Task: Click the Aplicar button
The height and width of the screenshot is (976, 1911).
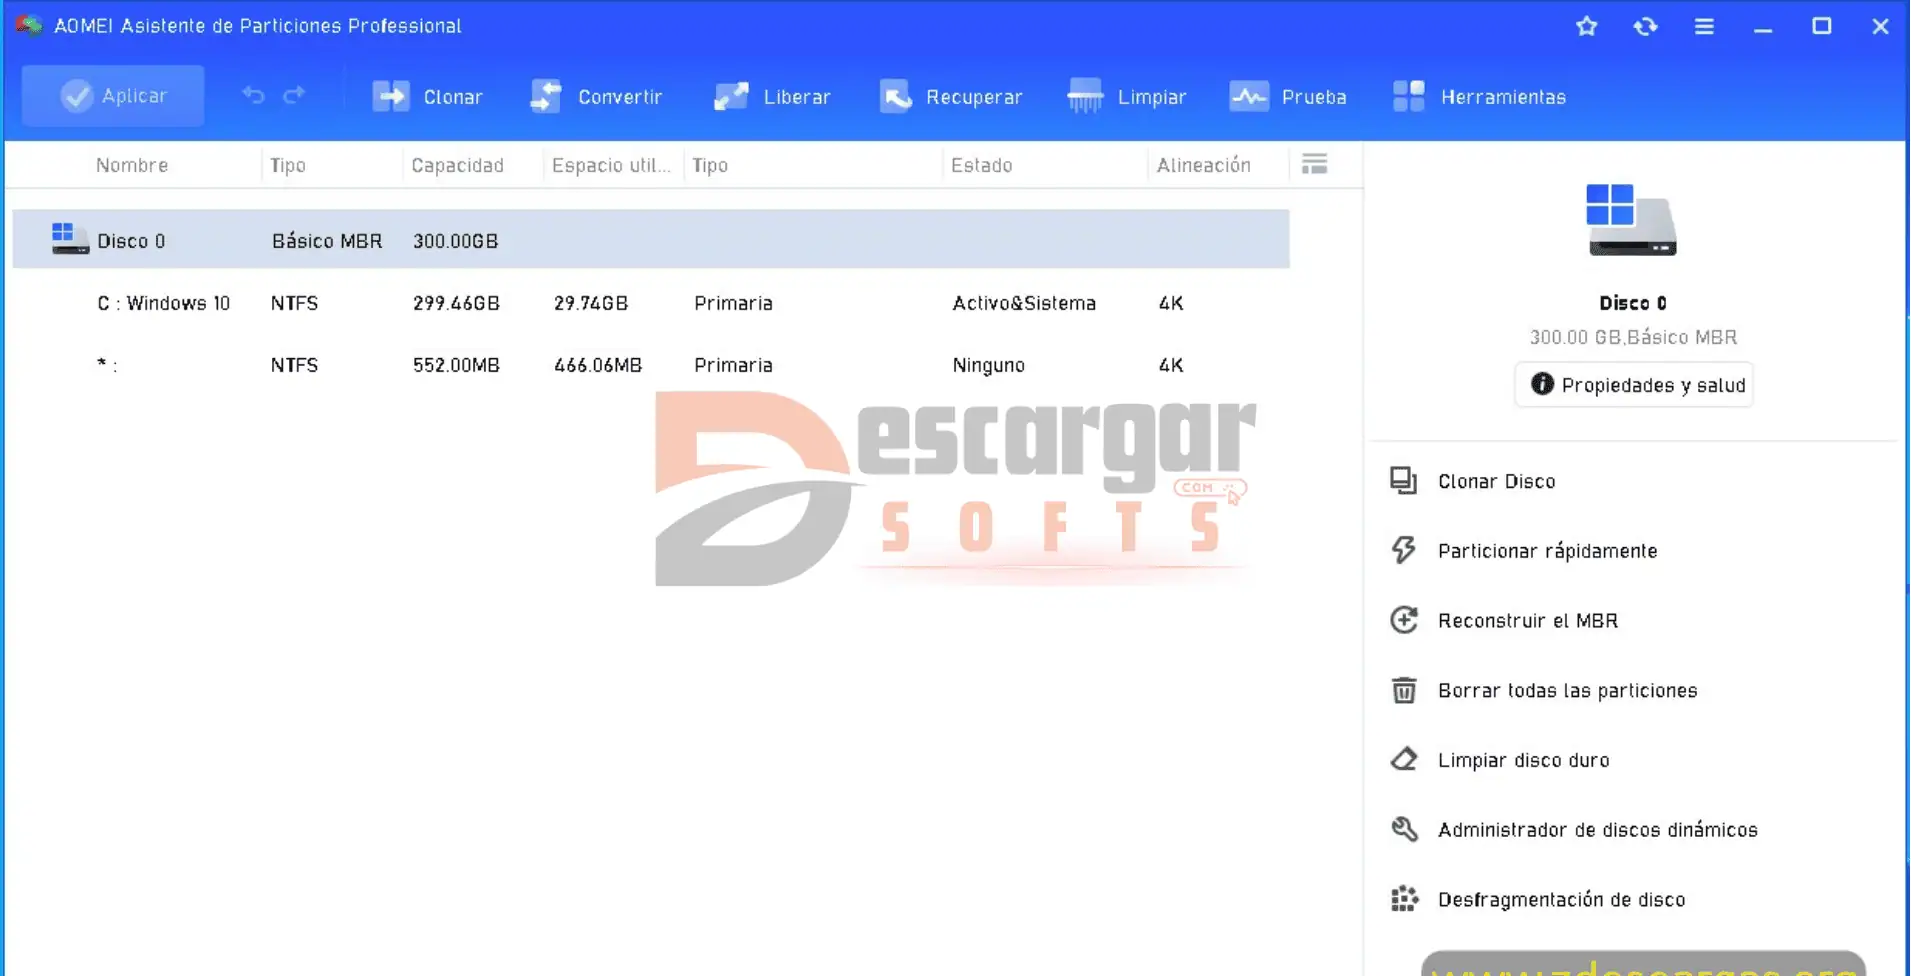Action: [113, 96]
